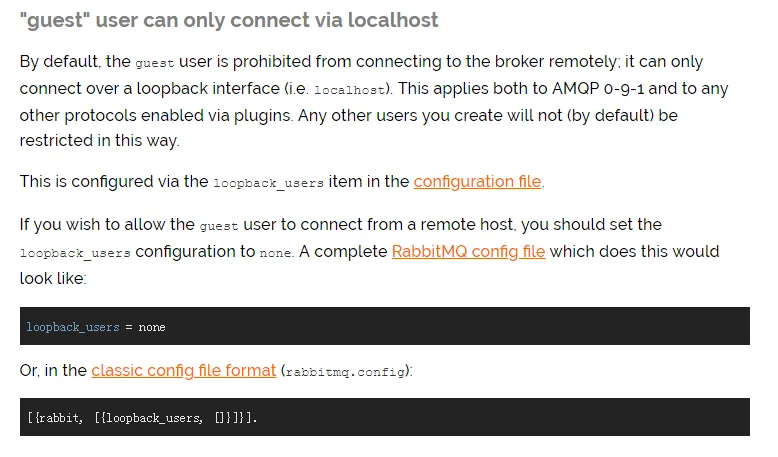Follow the "RabbitMQ config file" link

click(x=468, y=251)
